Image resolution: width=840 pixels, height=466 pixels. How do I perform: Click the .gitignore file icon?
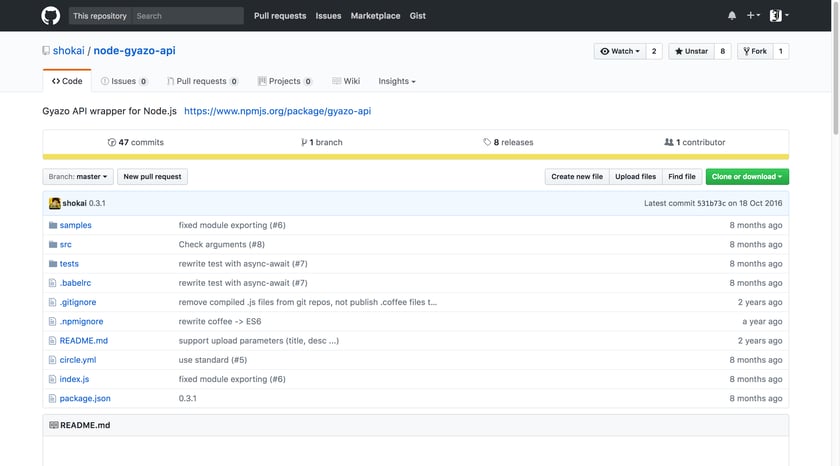point(52,302)
